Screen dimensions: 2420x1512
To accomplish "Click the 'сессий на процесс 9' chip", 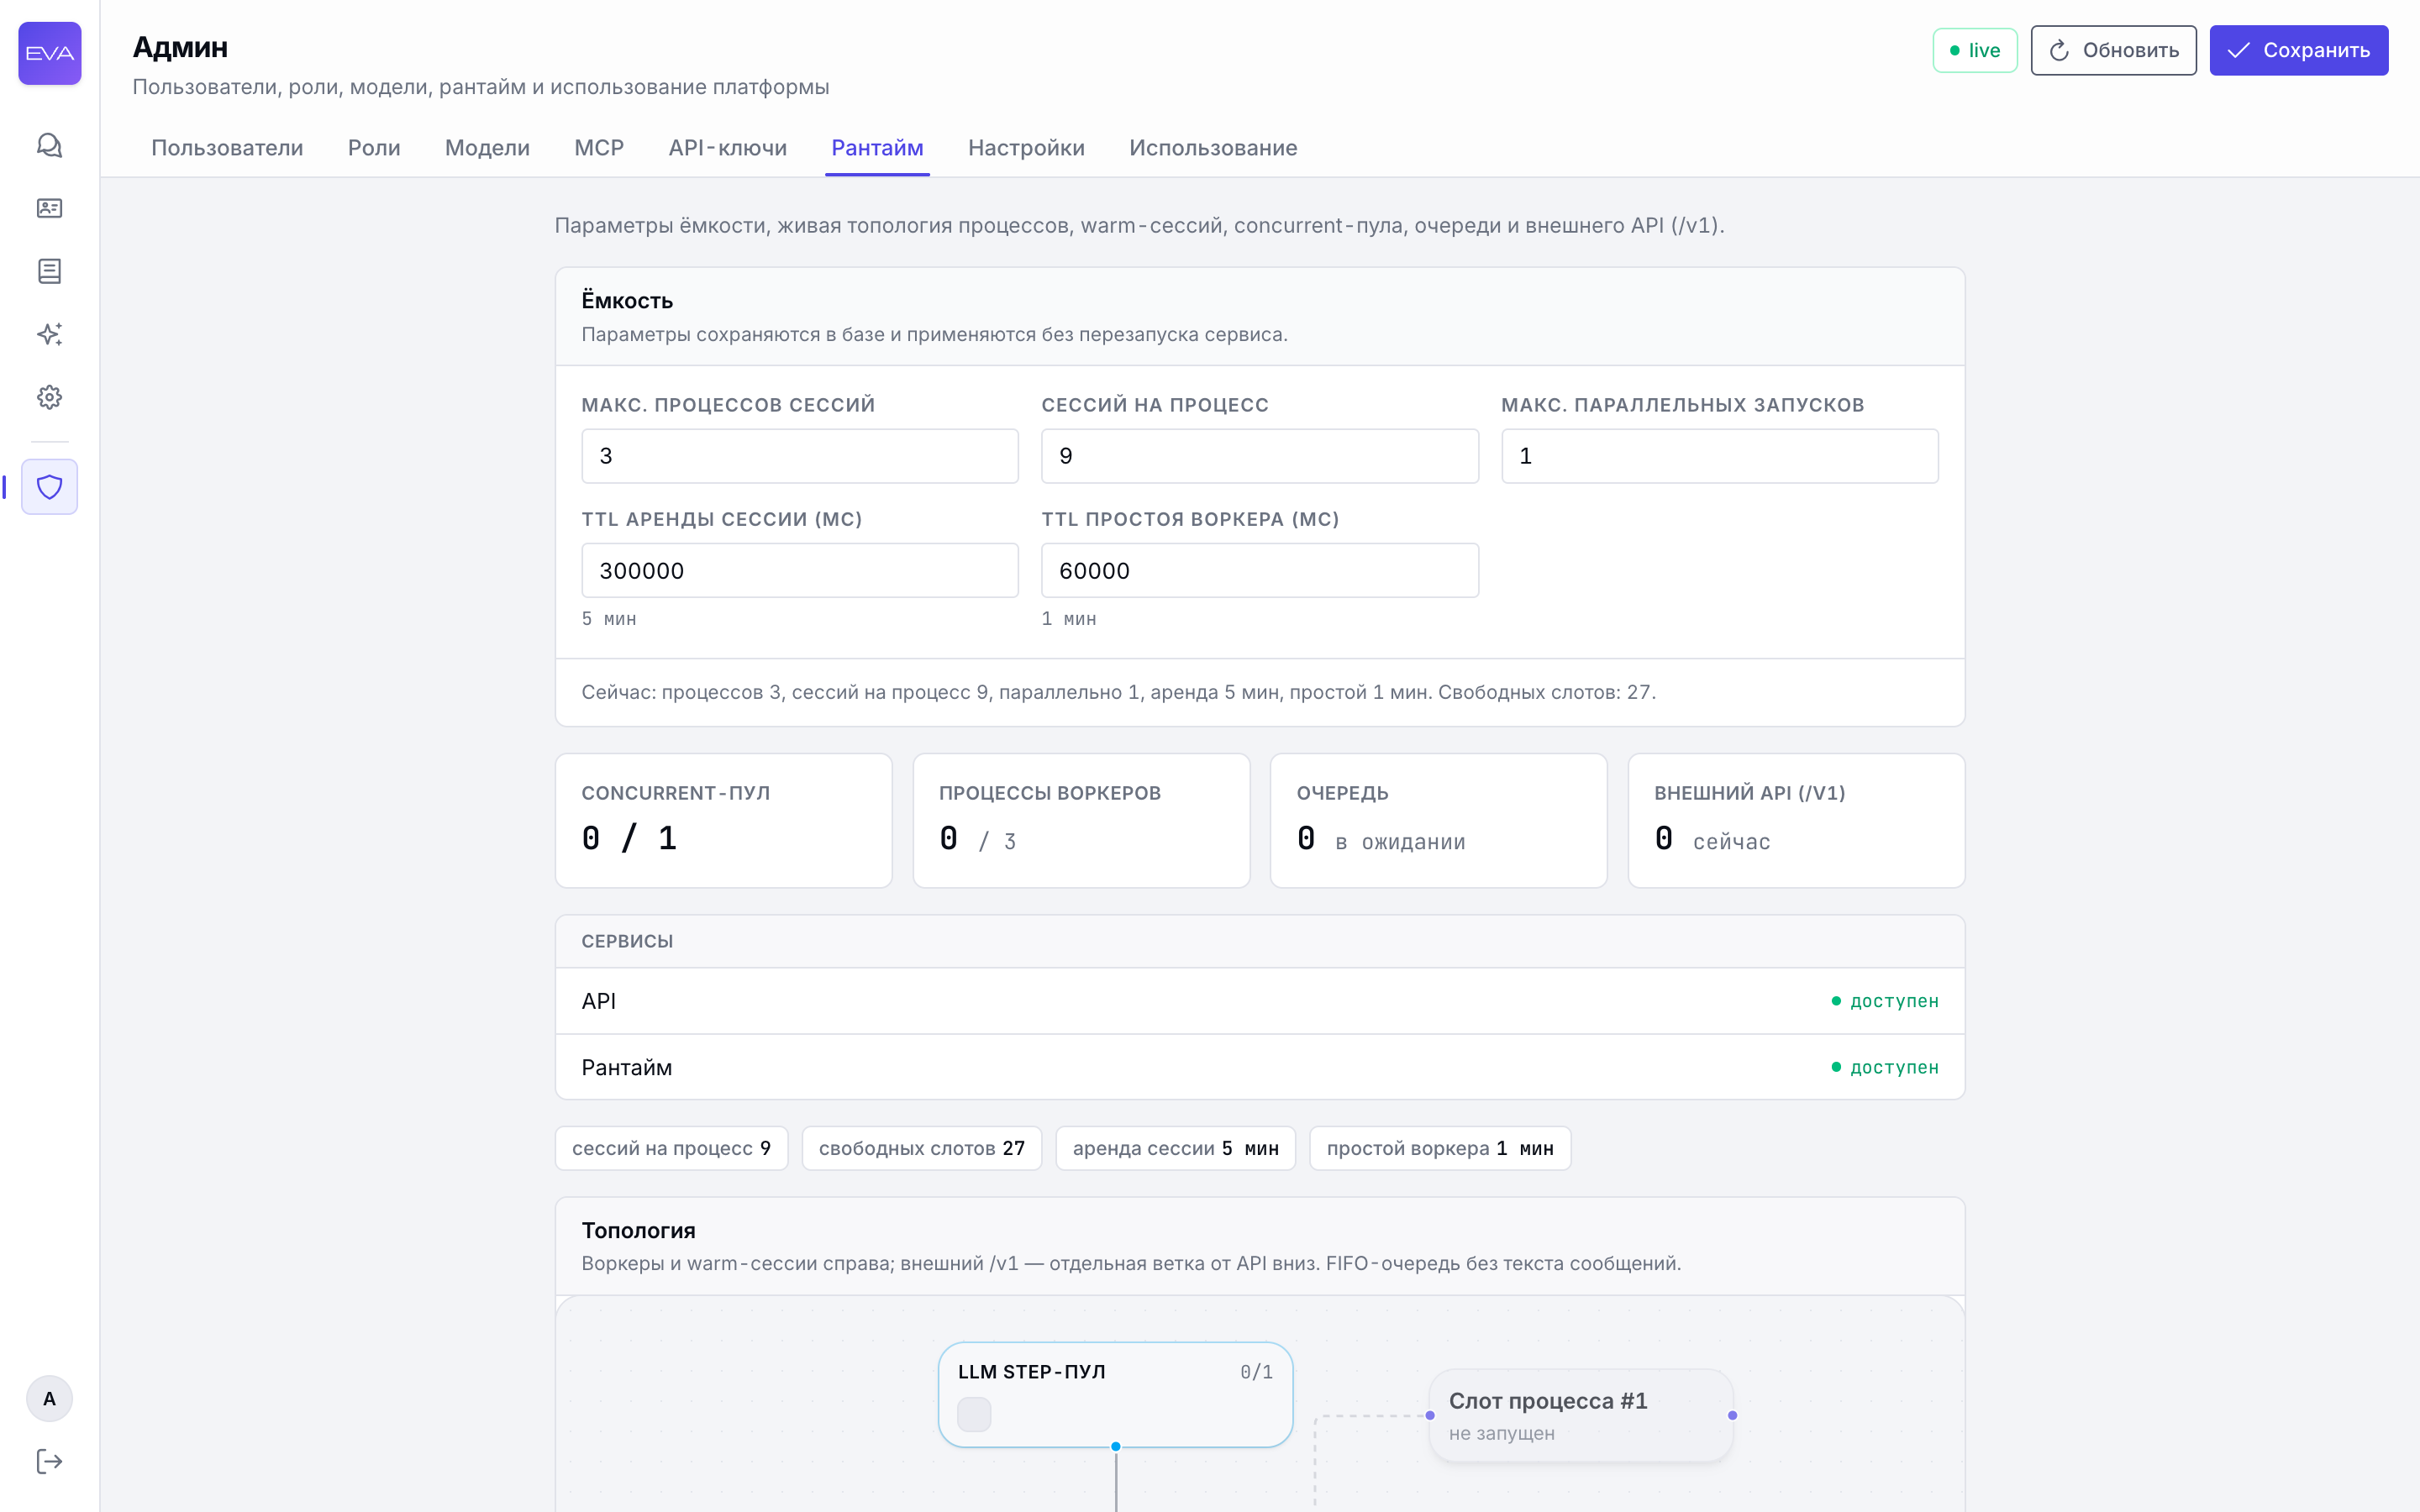I will coord(671,1148).
